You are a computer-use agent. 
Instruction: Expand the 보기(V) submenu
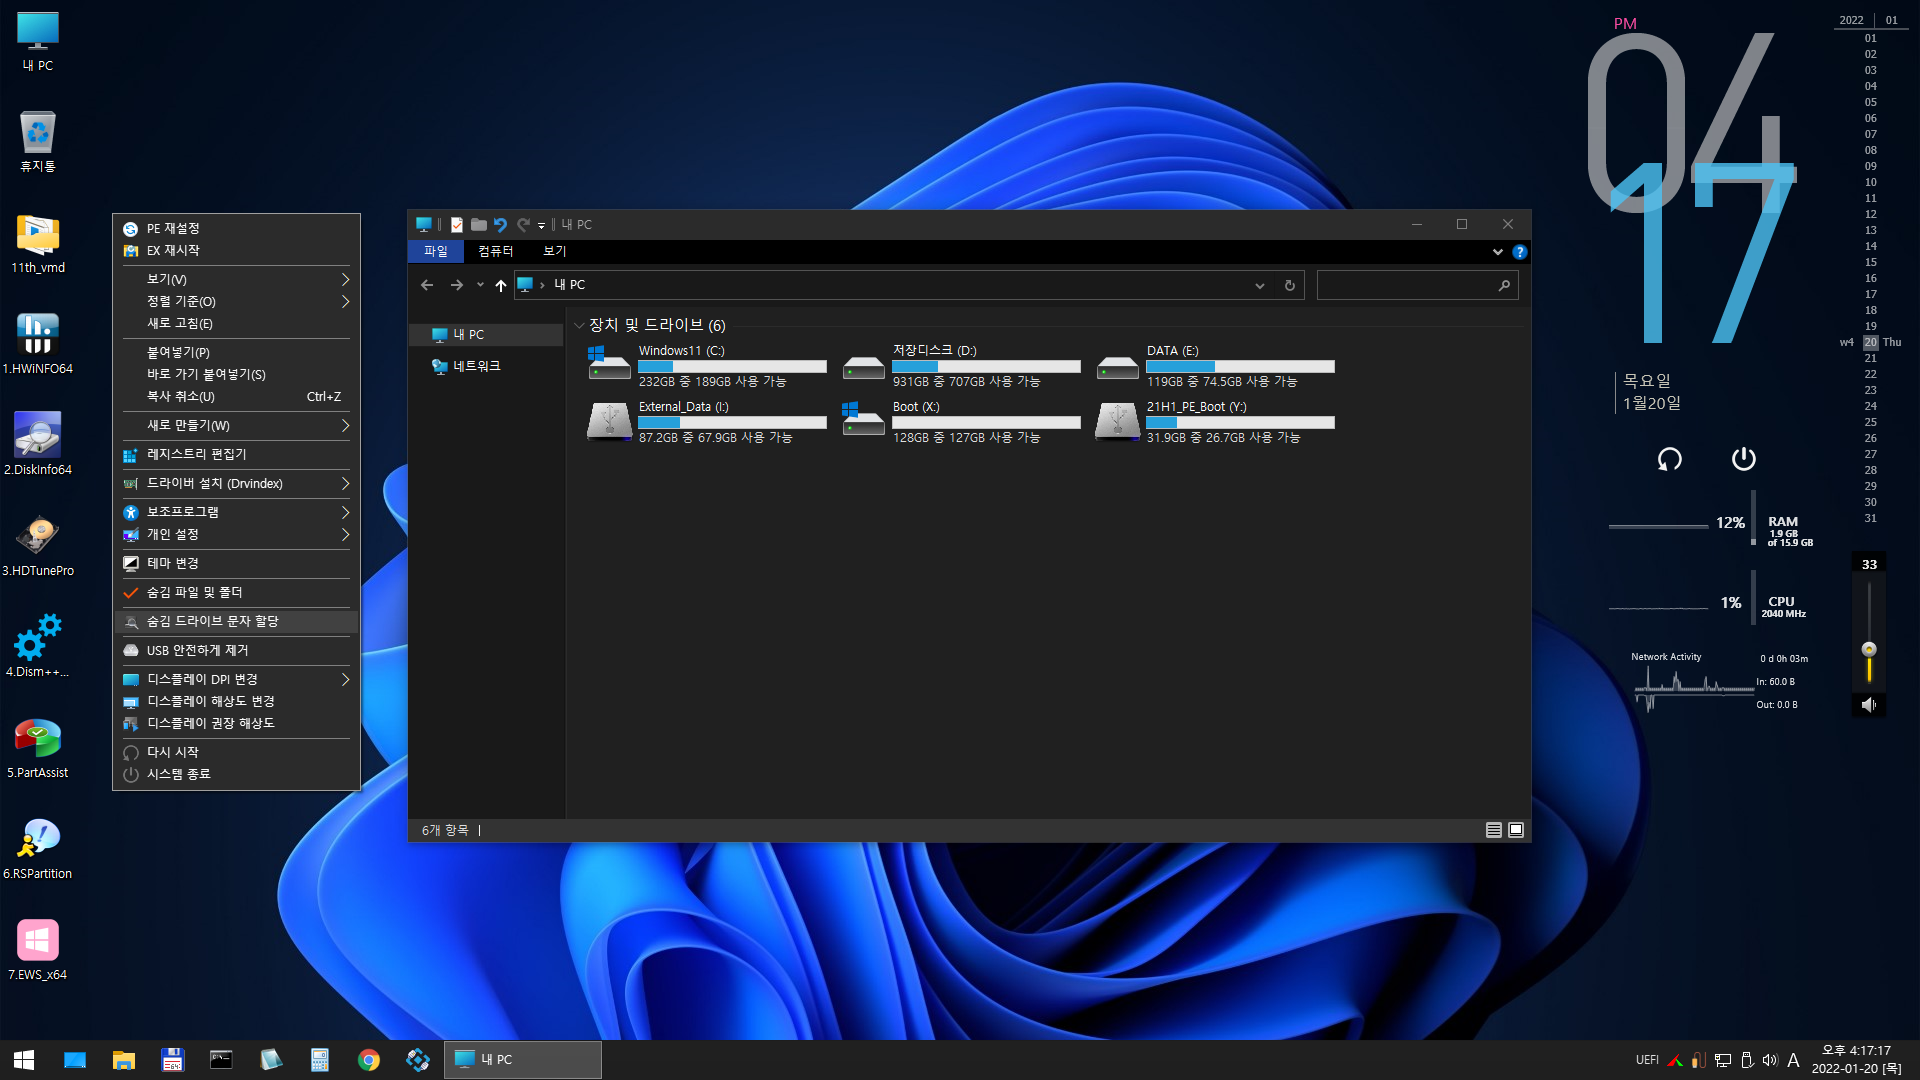[x=236, y=279]
